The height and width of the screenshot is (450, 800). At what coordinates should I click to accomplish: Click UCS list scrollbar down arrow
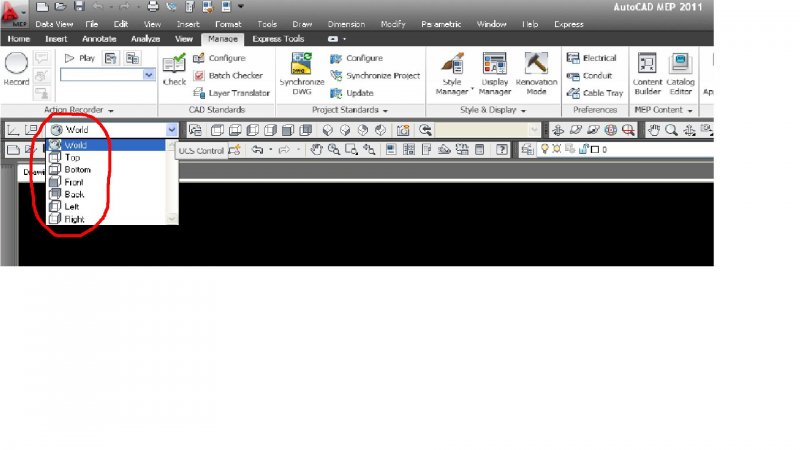pyautogui.click(x=172, y=219)
